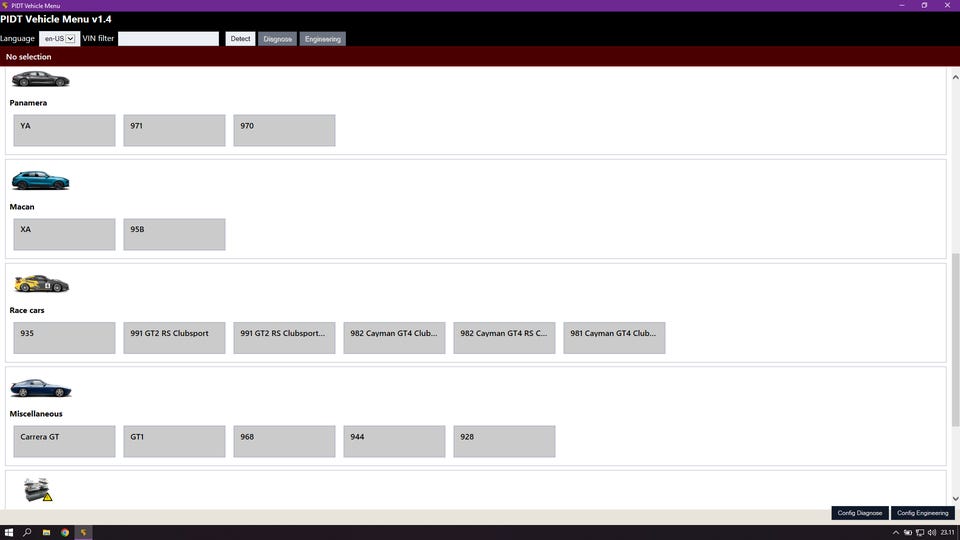Click the blue Macan car image
This screenshot has width=960, height=540.
coord(40,181)
